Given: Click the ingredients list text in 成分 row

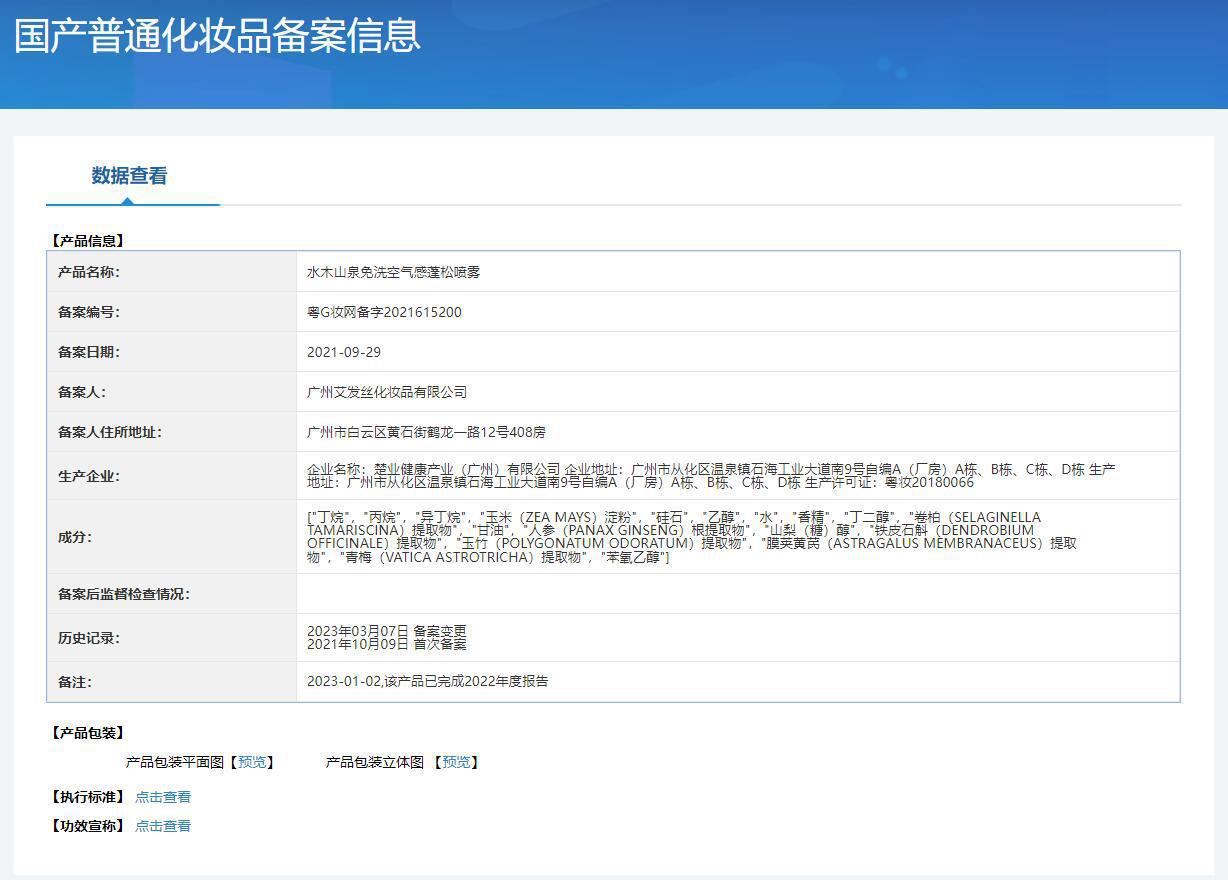Looking at the screenshot, I should [x=690, y=537].
